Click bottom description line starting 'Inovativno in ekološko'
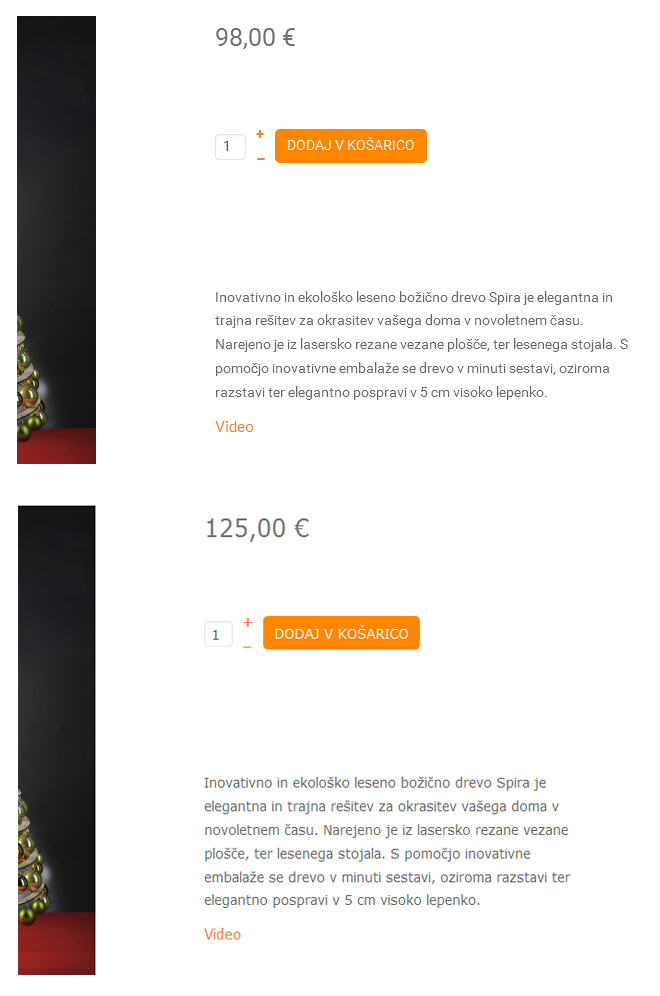660x996 pixels. pos(375,783)
